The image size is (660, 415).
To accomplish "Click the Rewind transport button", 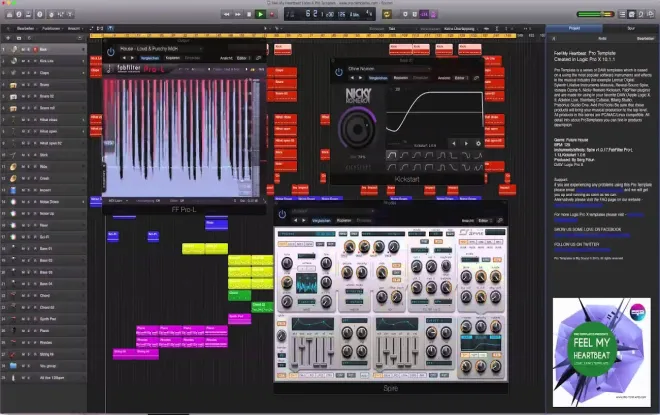I will [x=226, y=14].
